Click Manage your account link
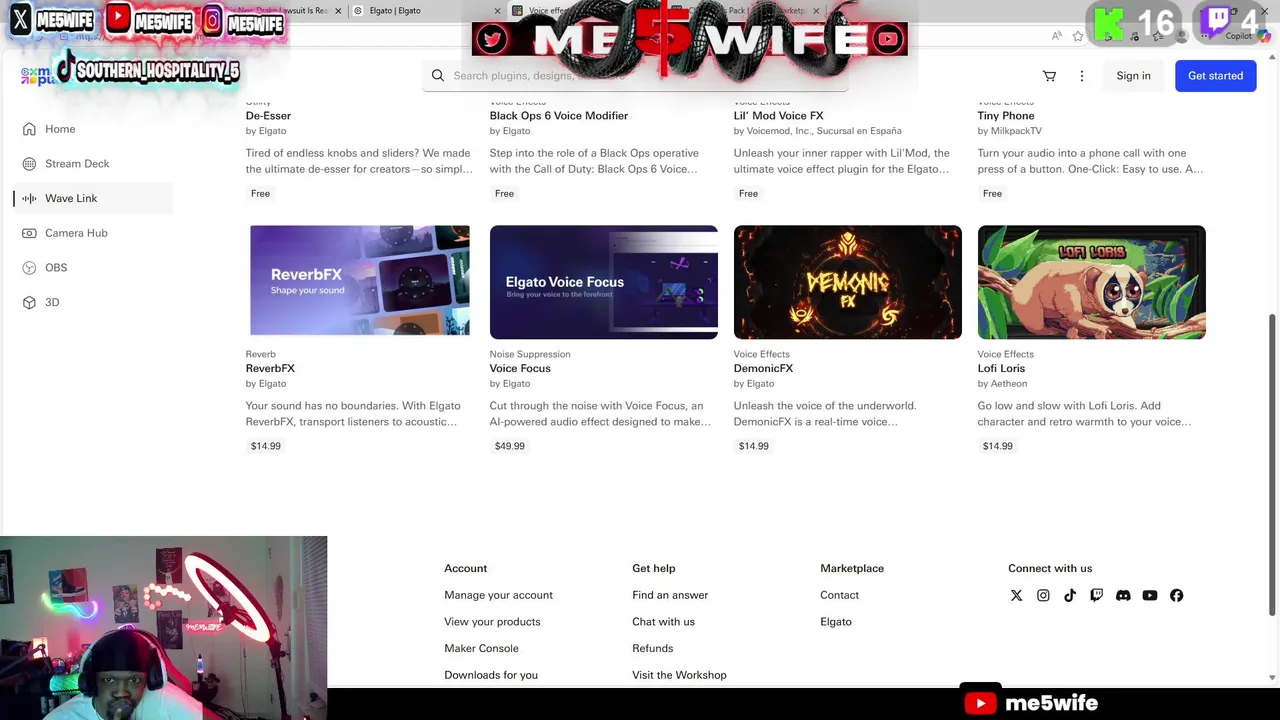 point(498,595)
